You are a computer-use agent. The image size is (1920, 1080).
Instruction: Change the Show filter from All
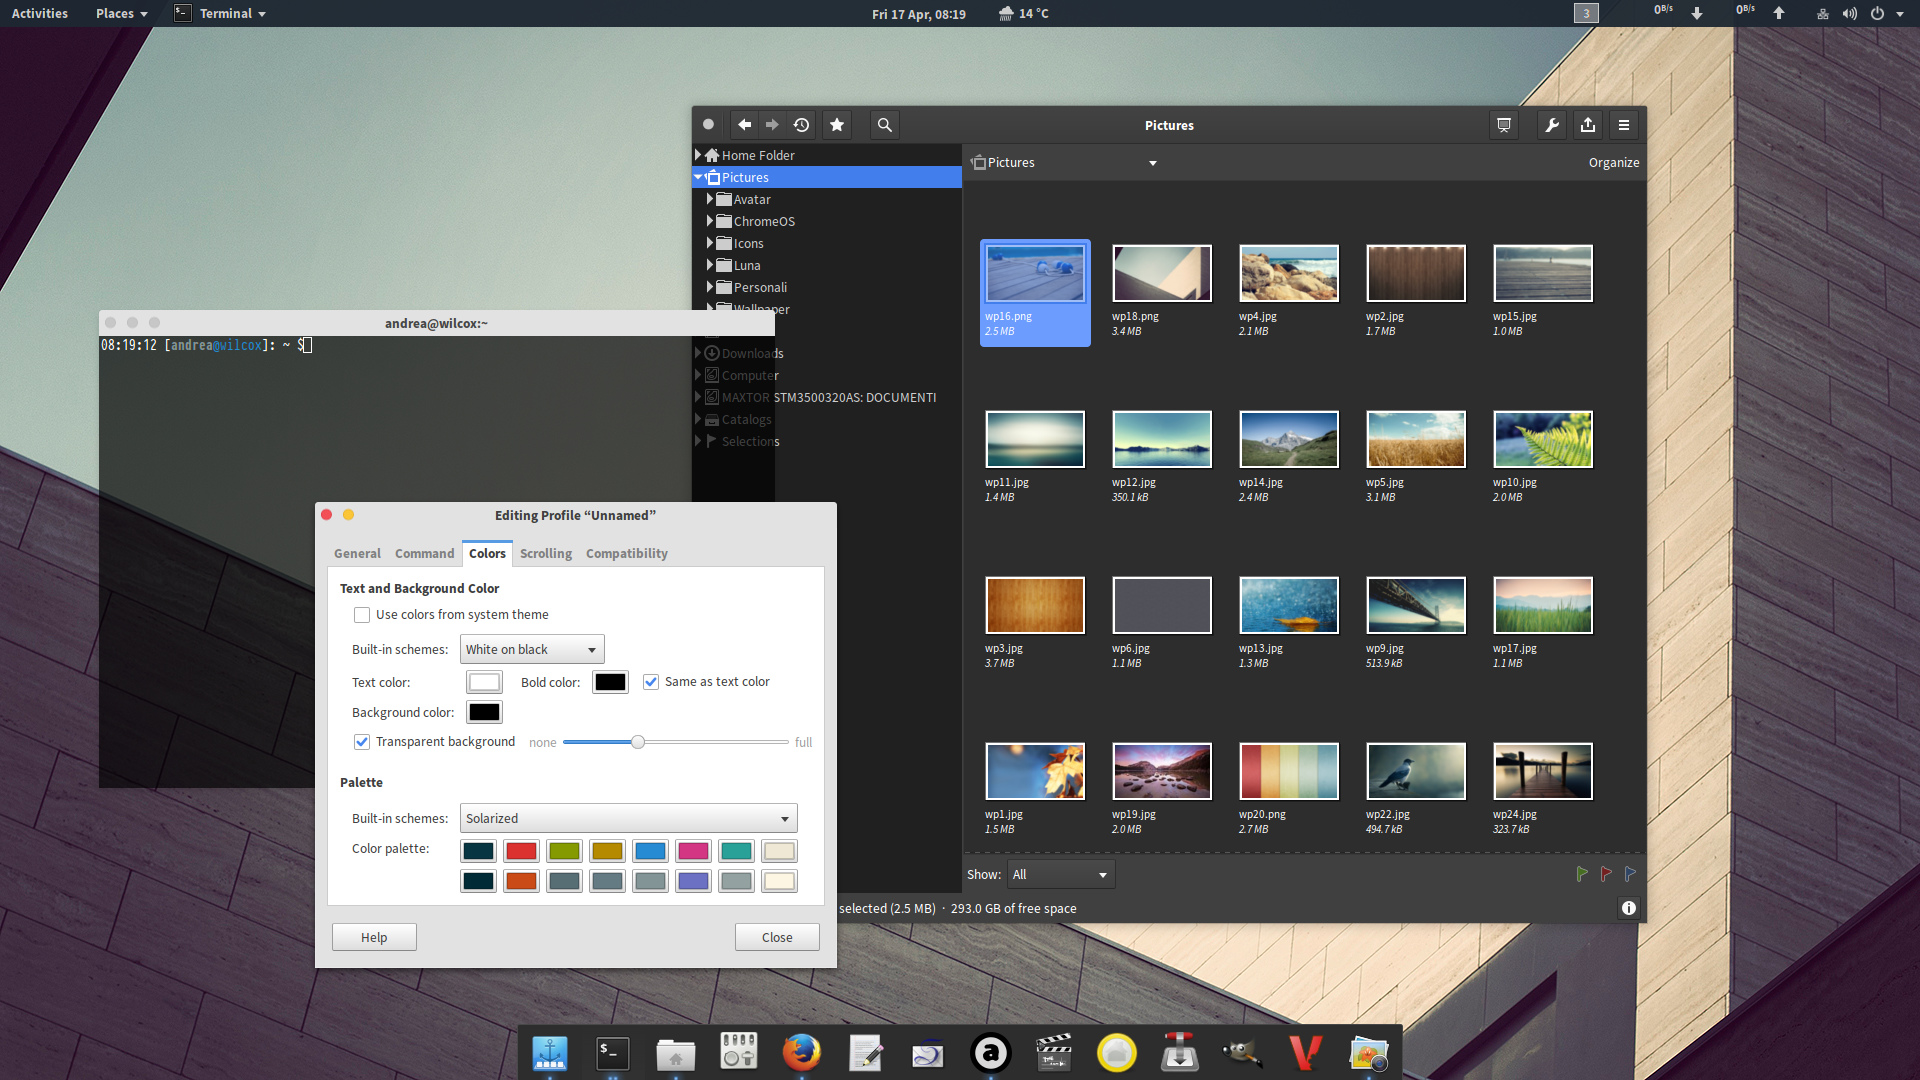[x=1059, y=874]
